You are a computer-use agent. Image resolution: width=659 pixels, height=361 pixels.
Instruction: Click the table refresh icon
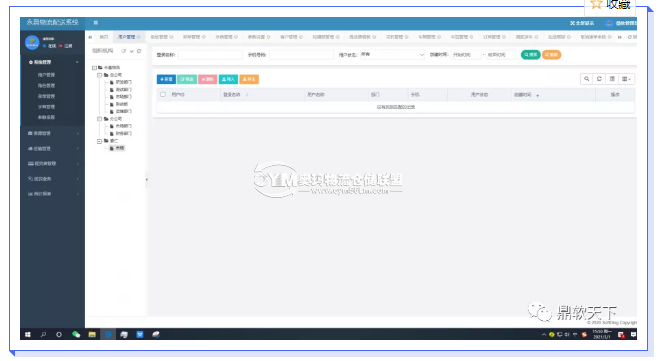pyautogui.click(x=599, y=79)
